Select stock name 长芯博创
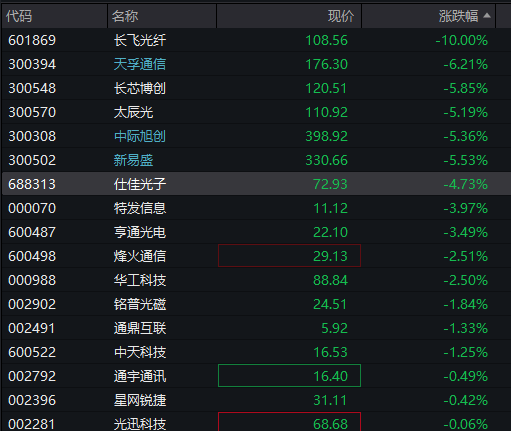Image resolution: width=511 pixels, height=431 pixels. click(140, 88)
